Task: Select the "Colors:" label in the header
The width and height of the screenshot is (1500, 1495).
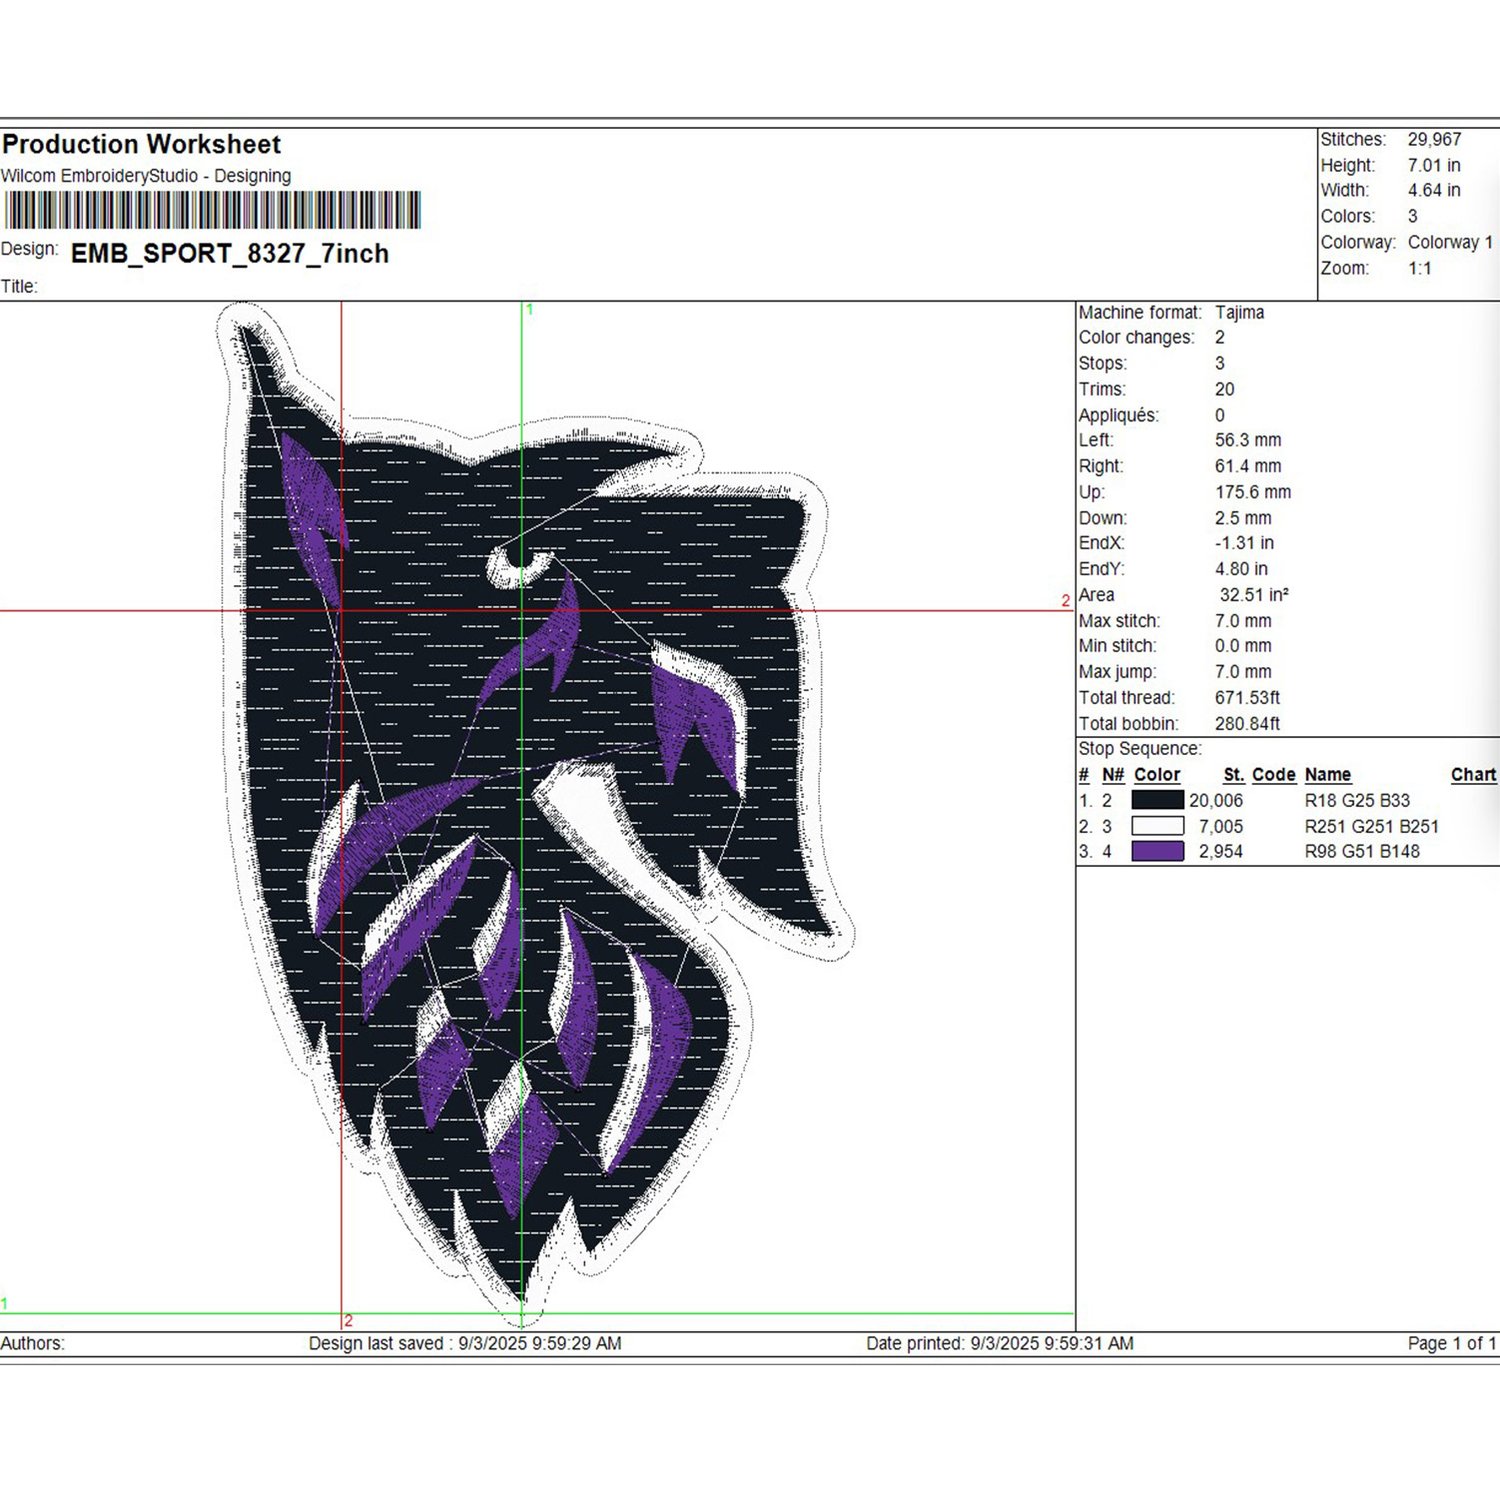Action: [1348, 216]
